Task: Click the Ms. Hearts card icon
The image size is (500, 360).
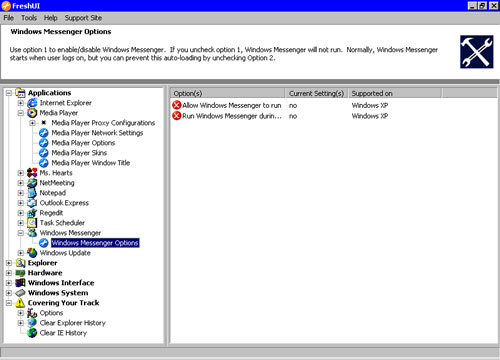Action: click(x=32, y=173)
